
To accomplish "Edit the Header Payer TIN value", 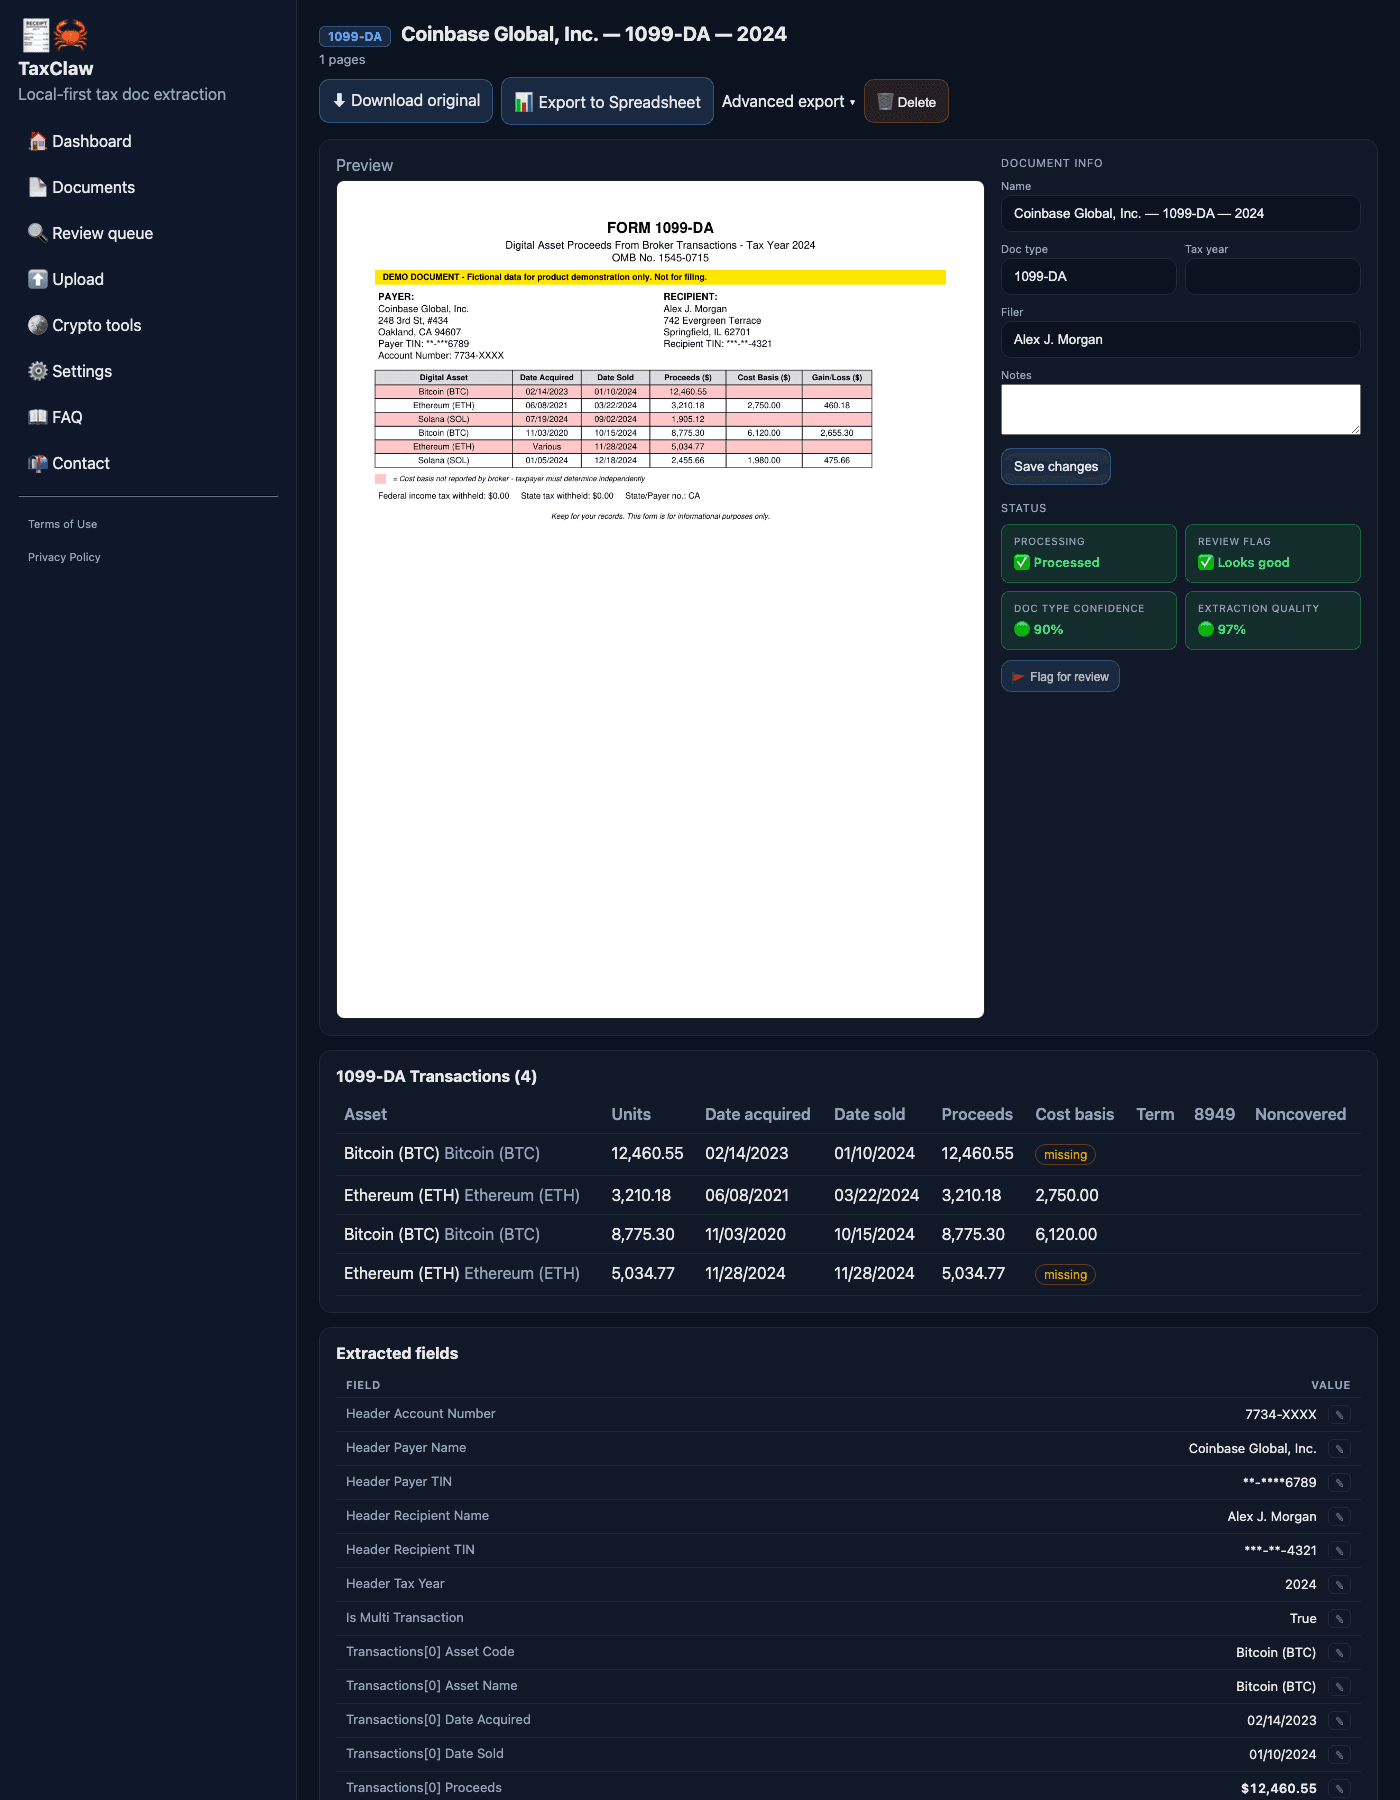I will pos(1340,1482).
